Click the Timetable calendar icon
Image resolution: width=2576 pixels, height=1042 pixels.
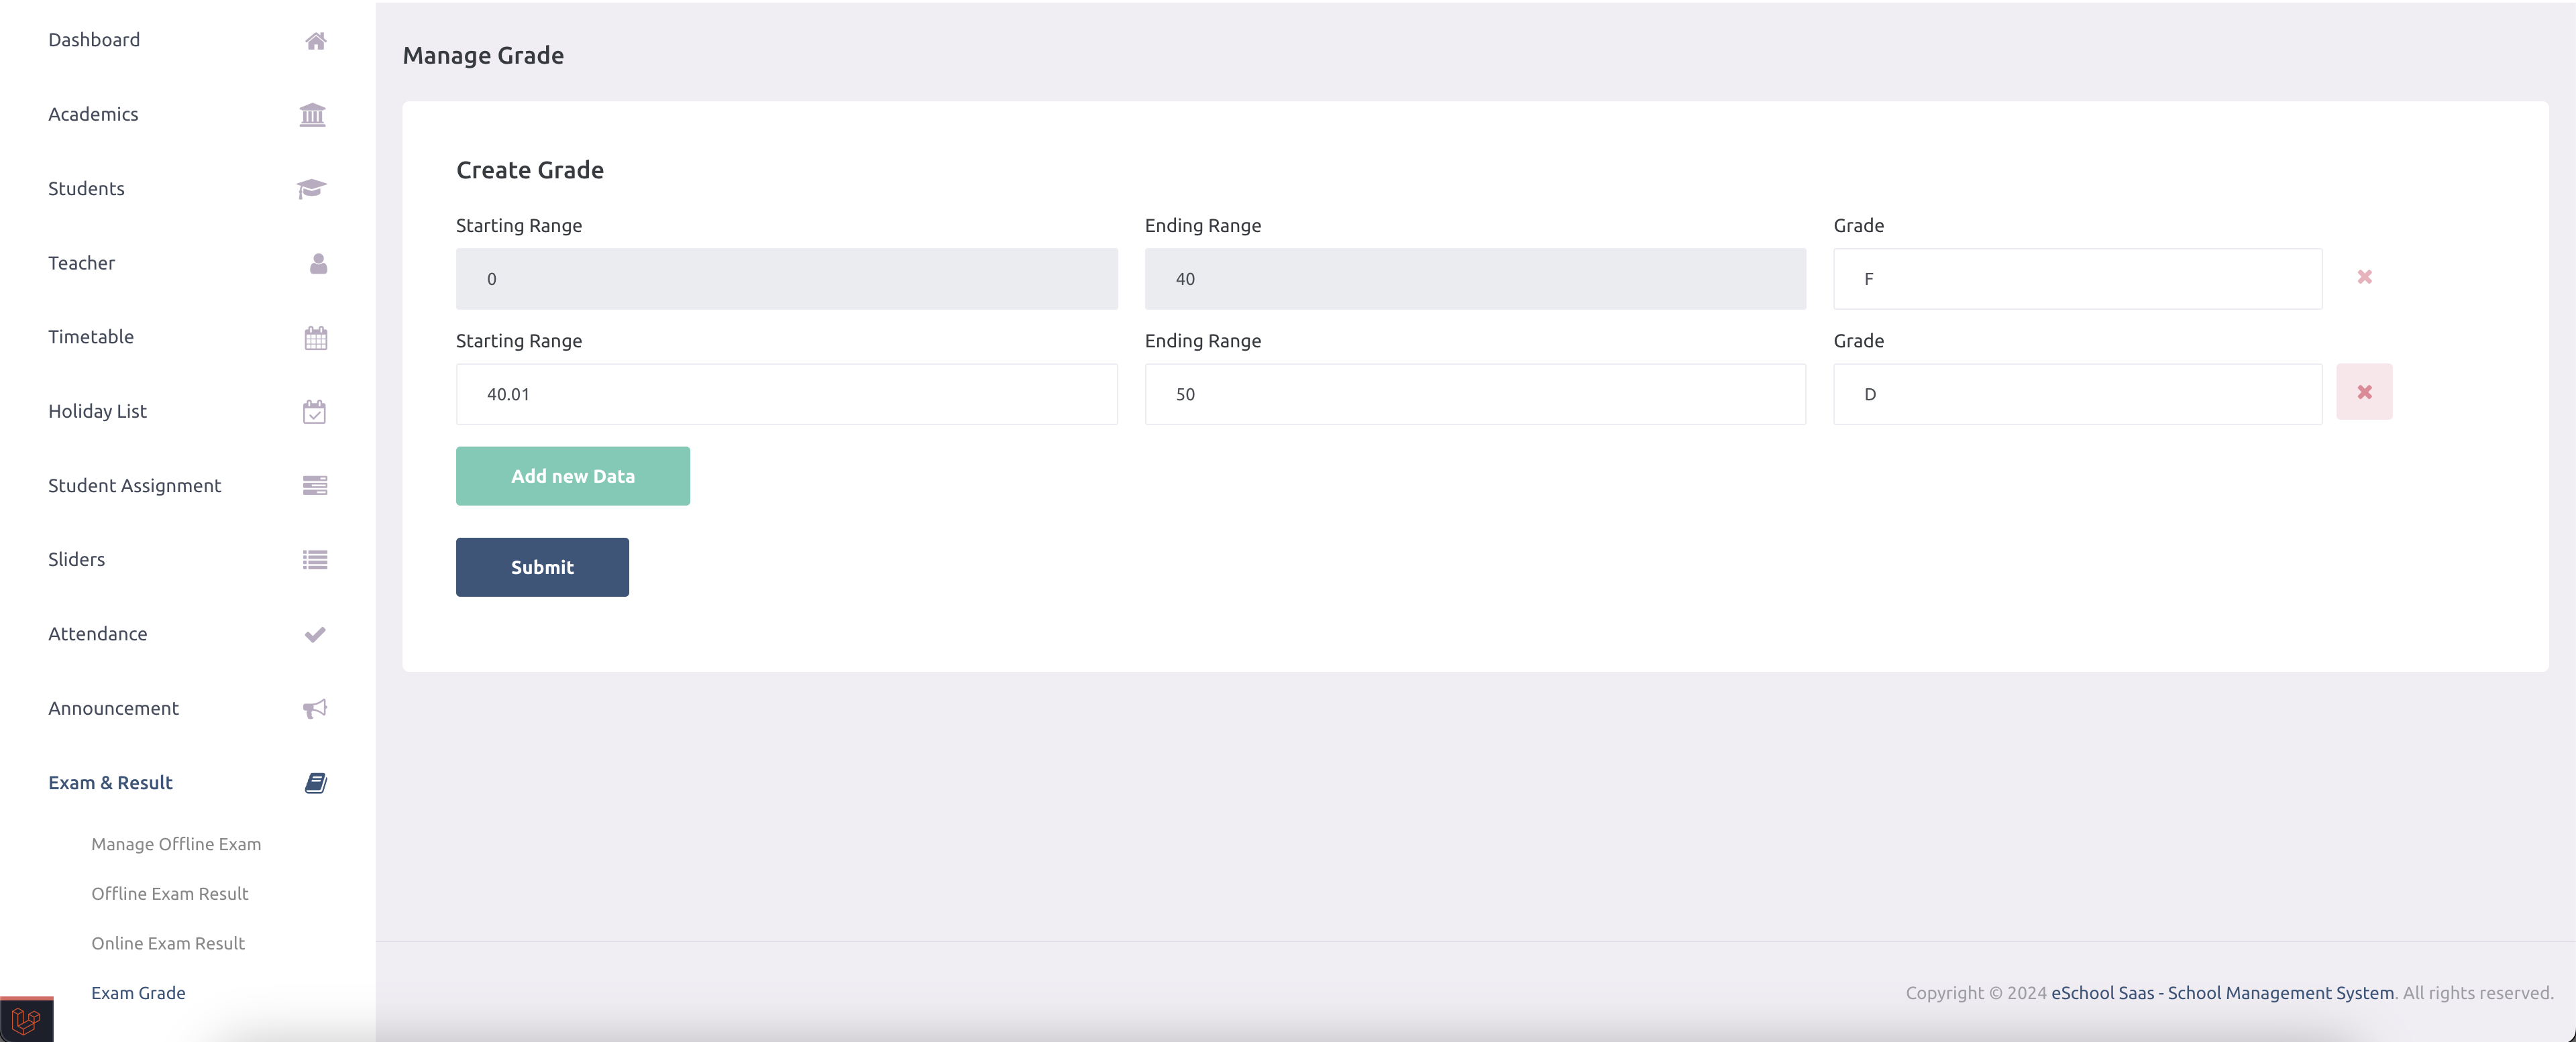click(x=315, y=338)
